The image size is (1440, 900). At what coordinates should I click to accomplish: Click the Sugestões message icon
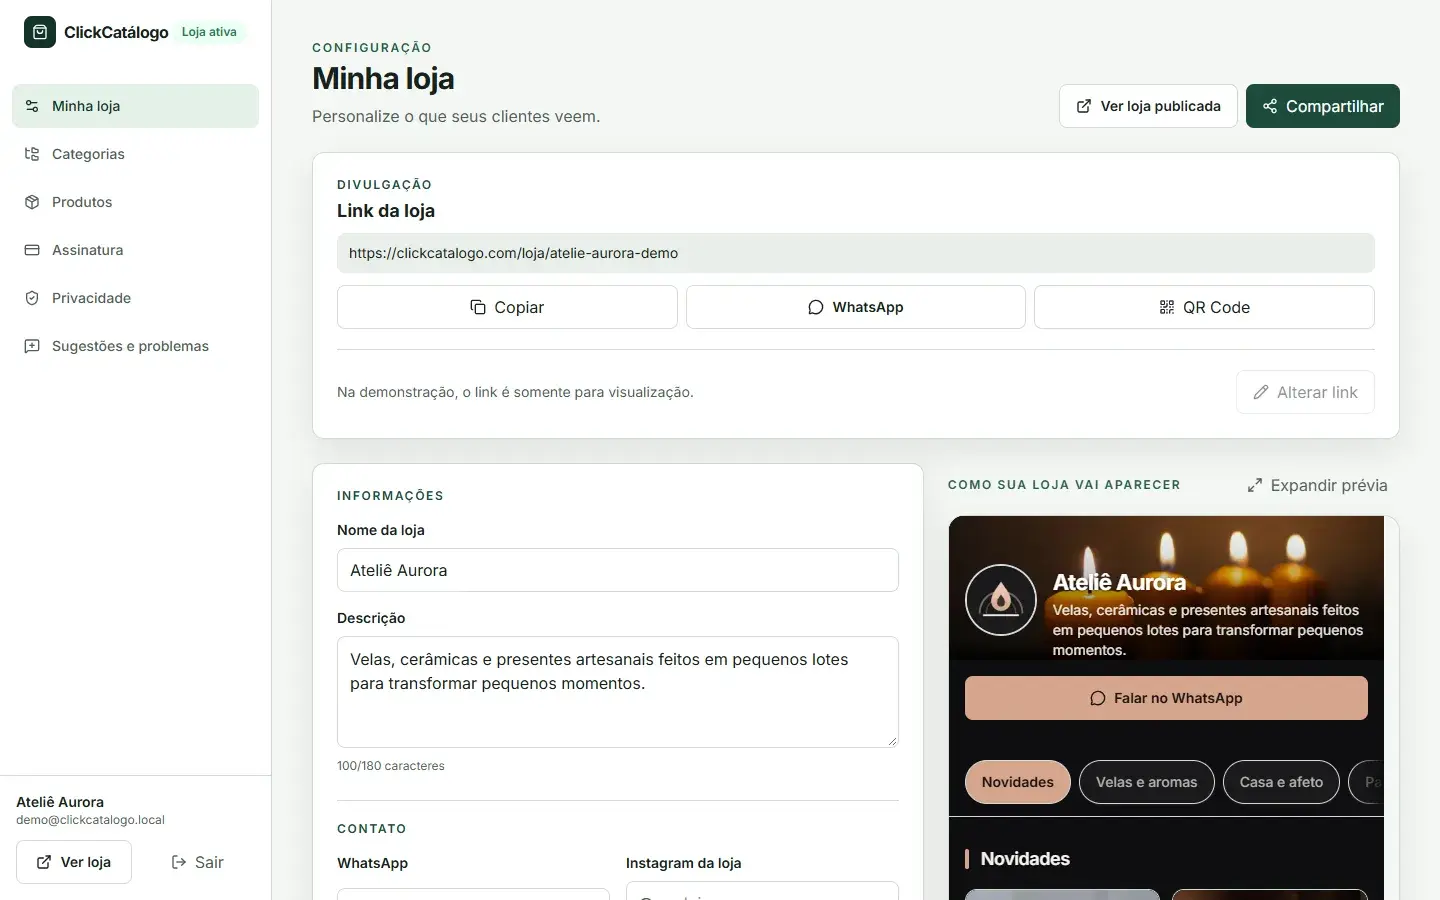tap(32, 346)
